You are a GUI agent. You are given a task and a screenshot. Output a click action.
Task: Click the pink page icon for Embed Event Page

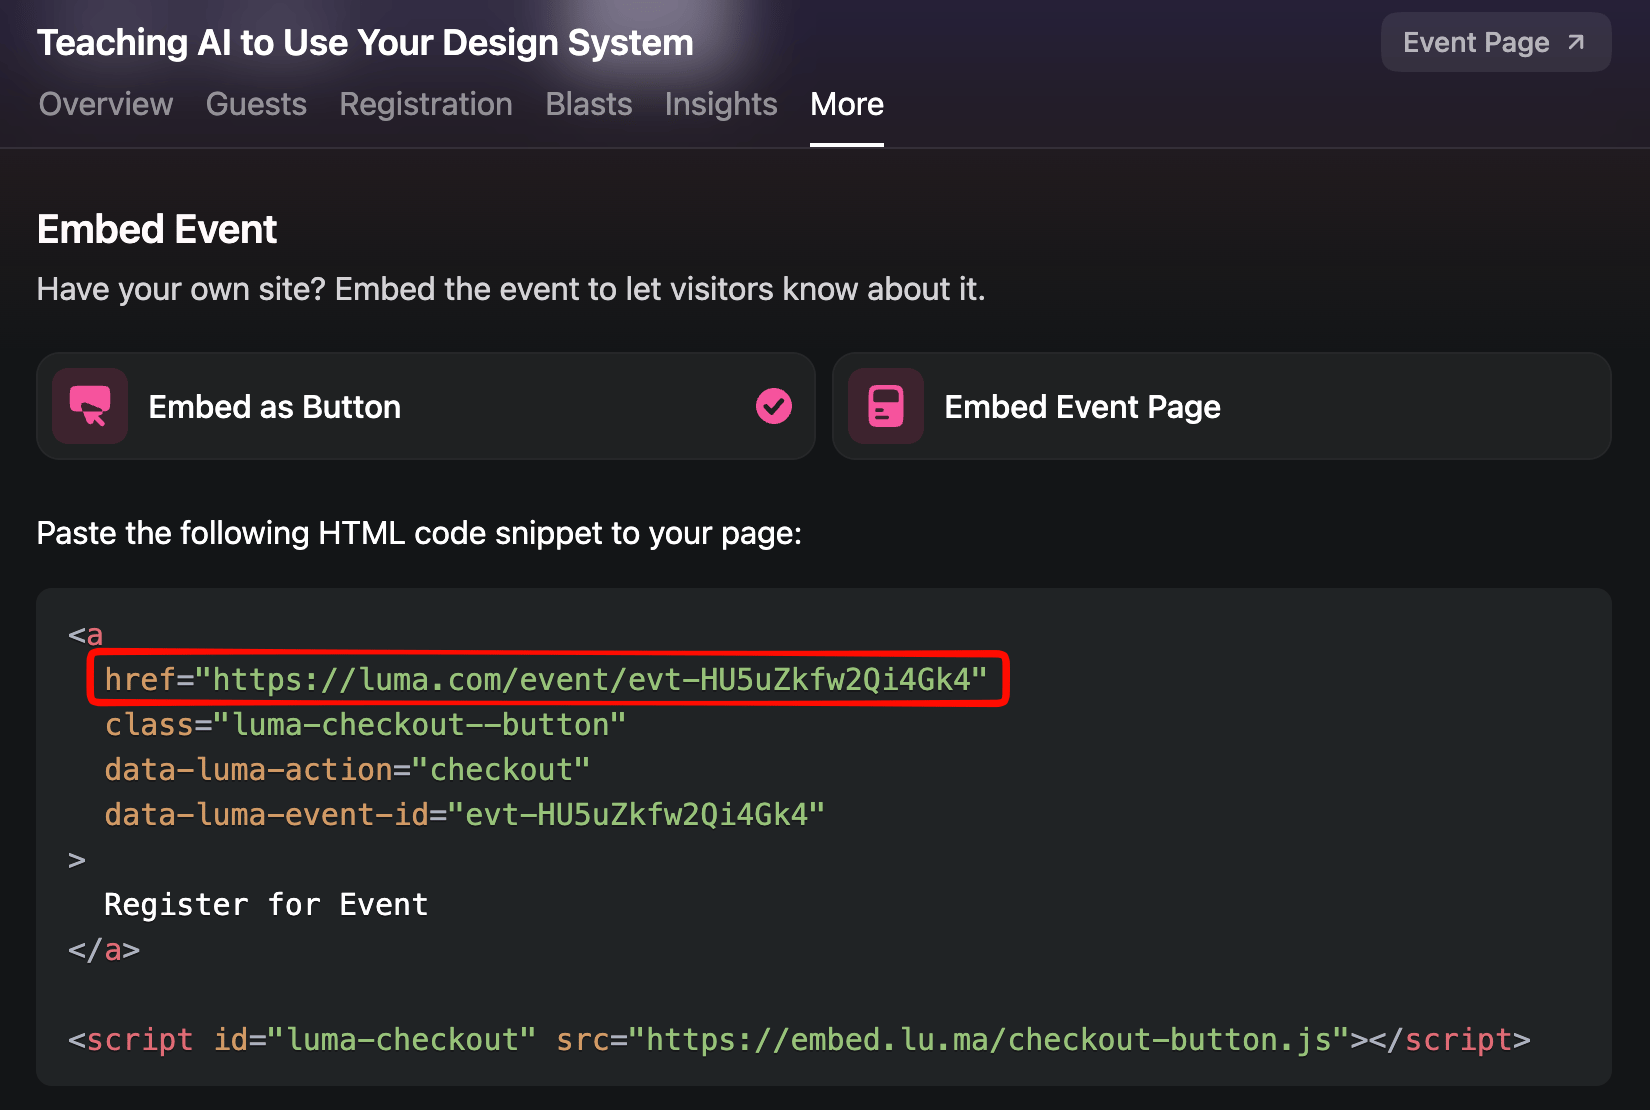[886, 406]
